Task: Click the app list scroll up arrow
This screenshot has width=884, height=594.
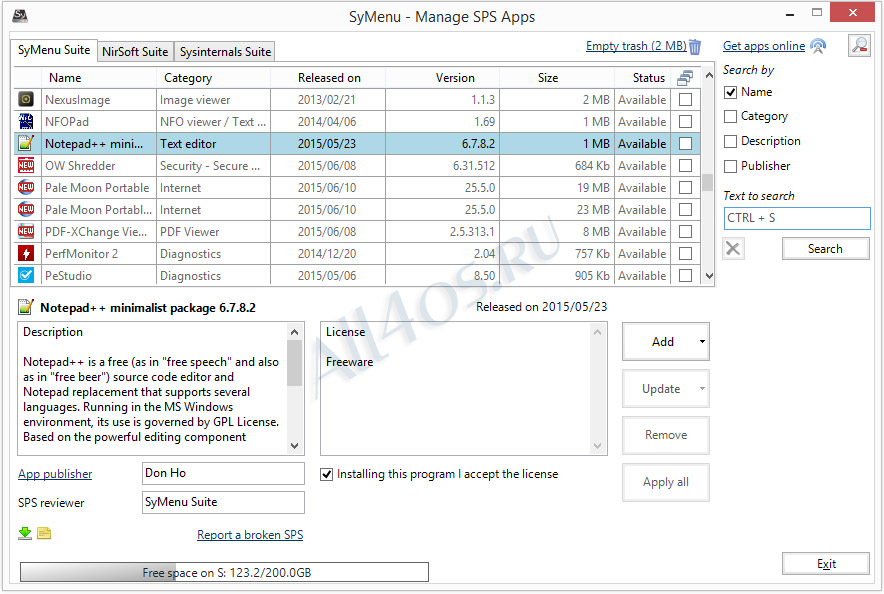Action: (x=709, y=74)
